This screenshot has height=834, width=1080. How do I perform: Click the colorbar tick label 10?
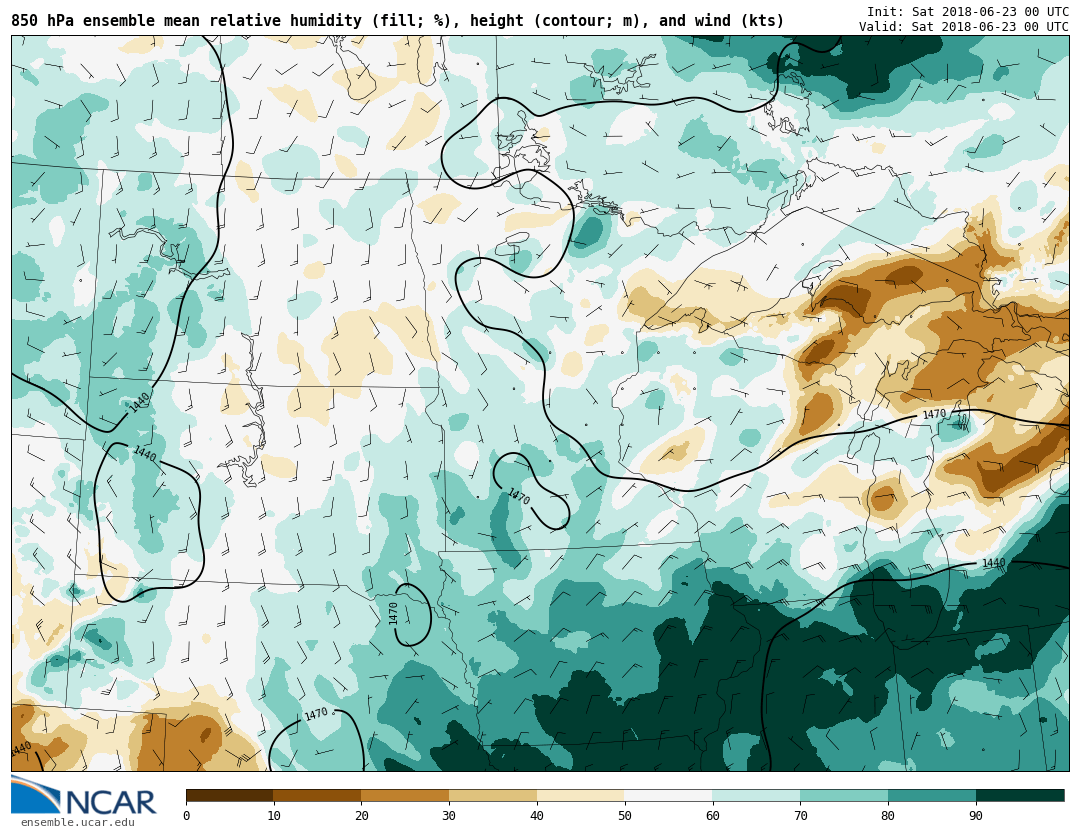click(x=274, y=816)
